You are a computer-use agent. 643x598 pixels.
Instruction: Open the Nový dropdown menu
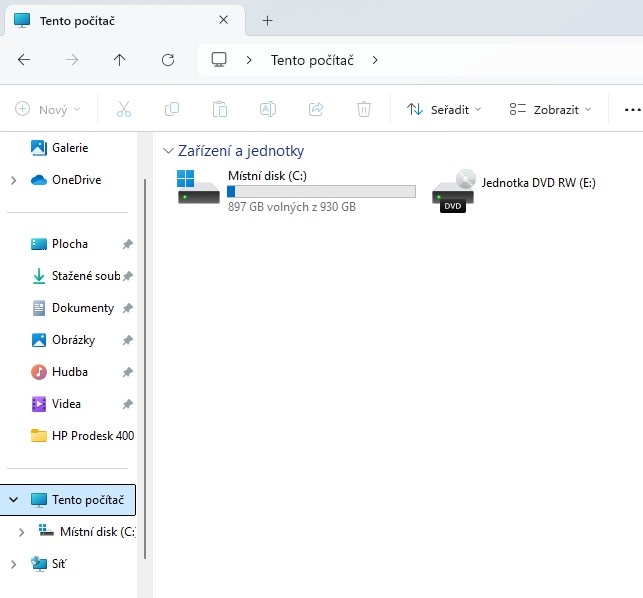click(x=48, y=110)
